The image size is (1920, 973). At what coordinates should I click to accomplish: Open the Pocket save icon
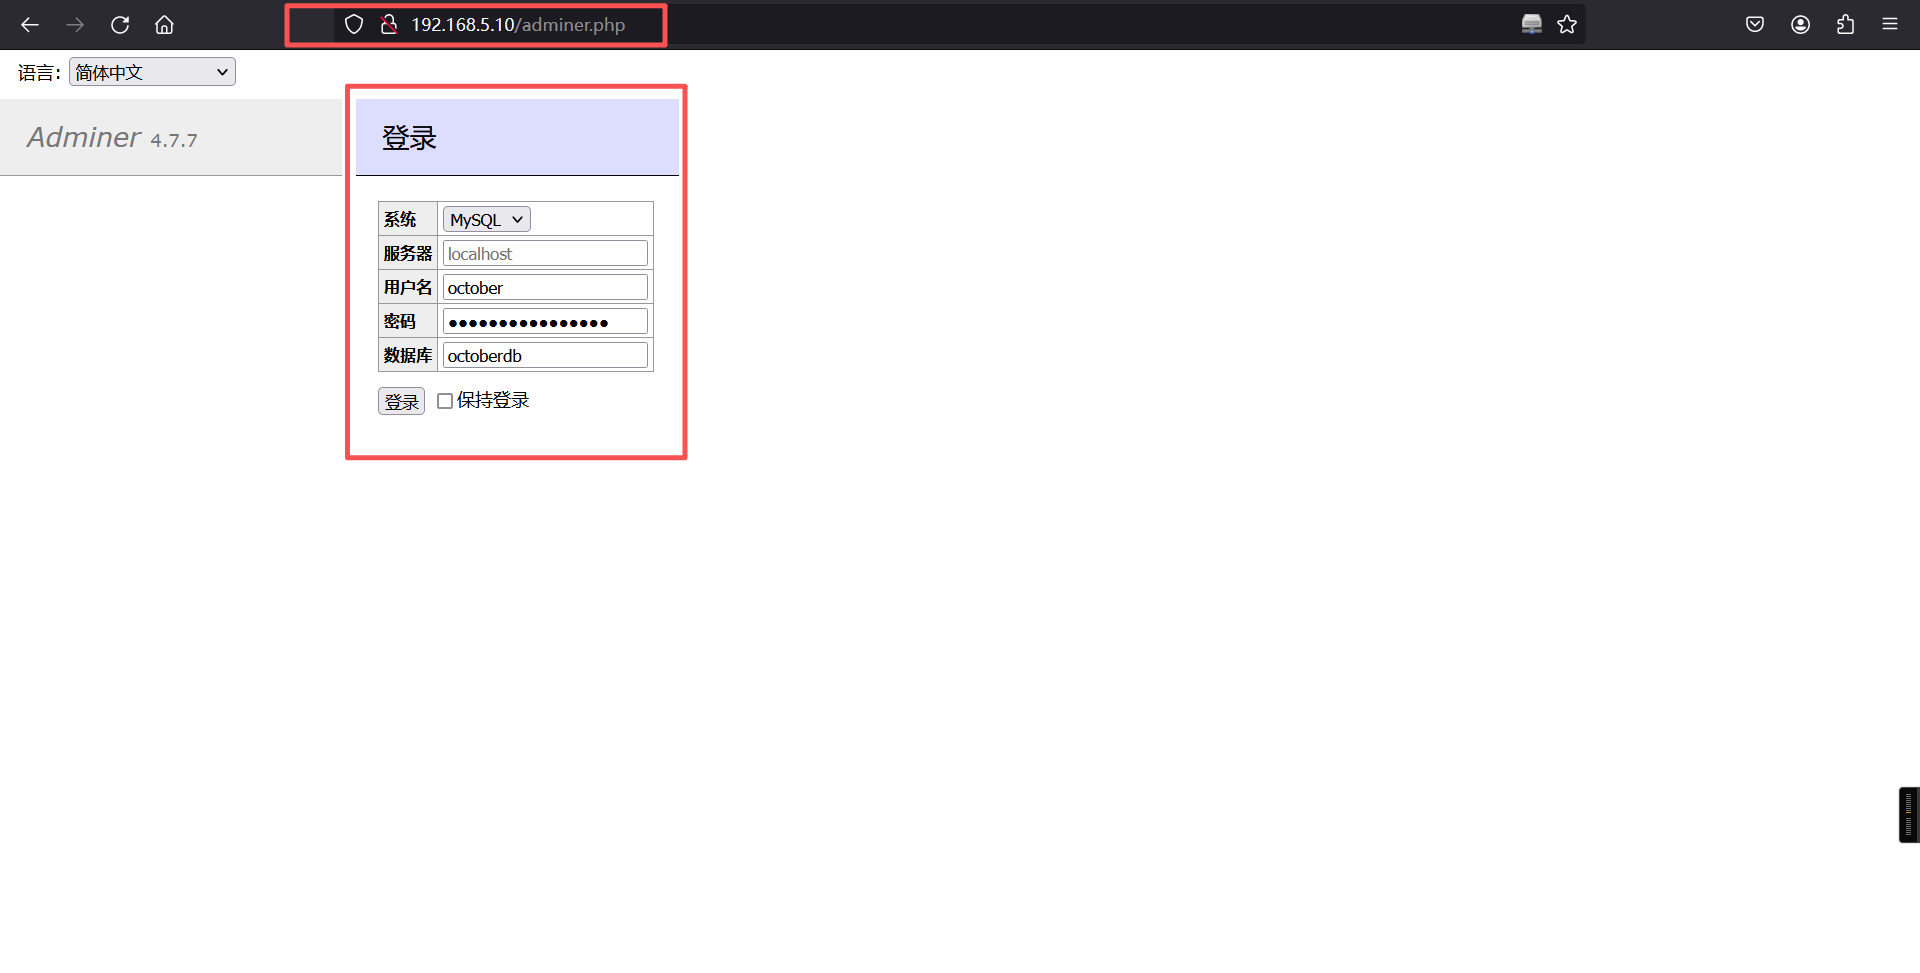pos(1755,24)
